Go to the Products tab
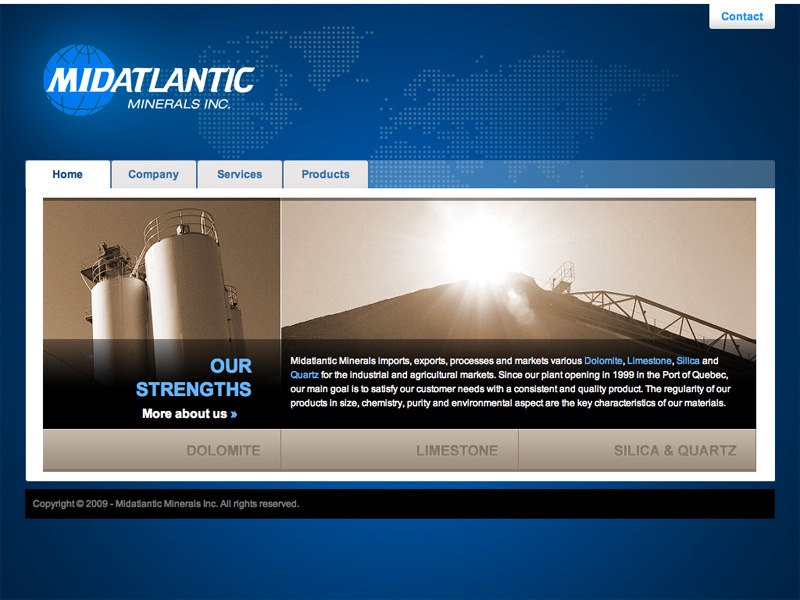The width and height of the screenshot is (800, 600). (x=326, y=174)
